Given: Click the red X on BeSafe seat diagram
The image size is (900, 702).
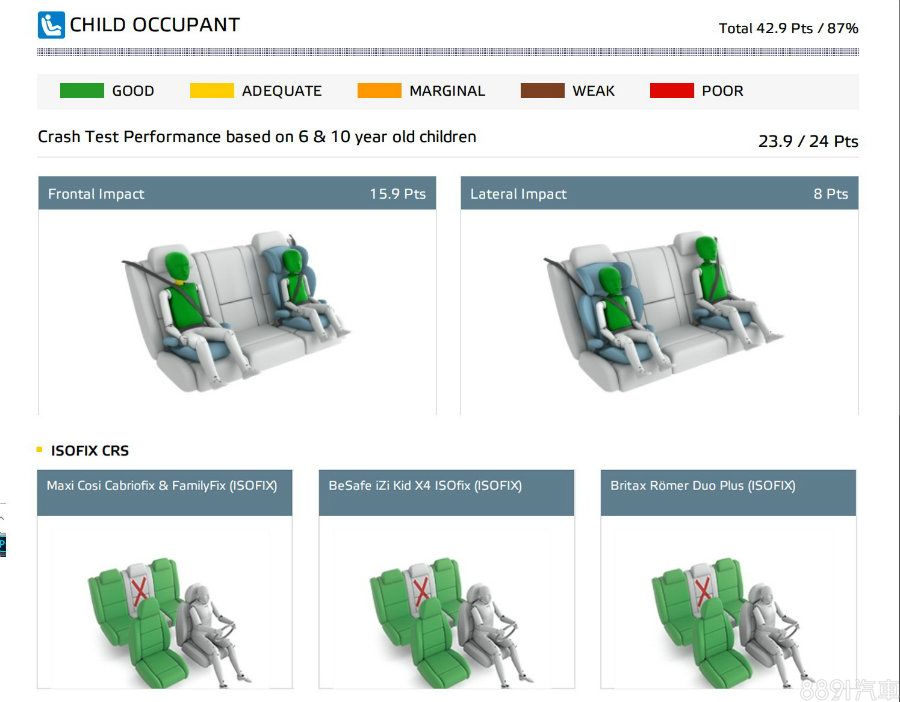Looking at the screenshot, I should [x=421, y=588].
